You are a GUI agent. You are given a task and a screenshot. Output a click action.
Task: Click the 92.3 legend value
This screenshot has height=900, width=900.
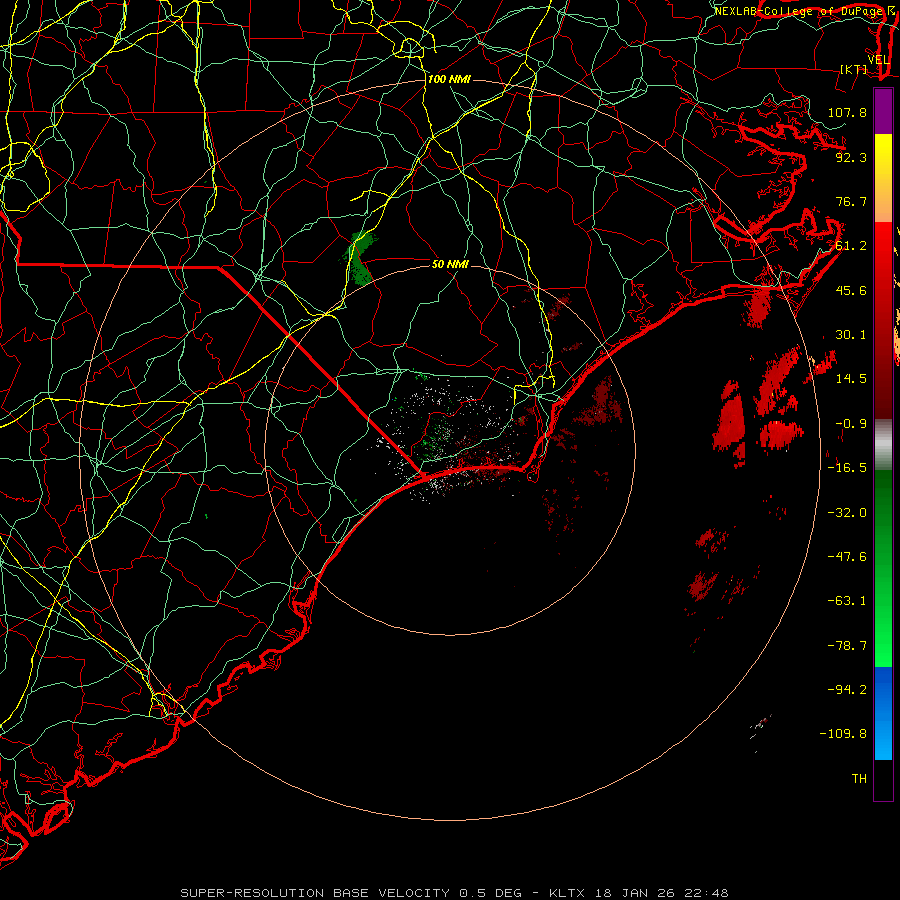tap(851, 157)
